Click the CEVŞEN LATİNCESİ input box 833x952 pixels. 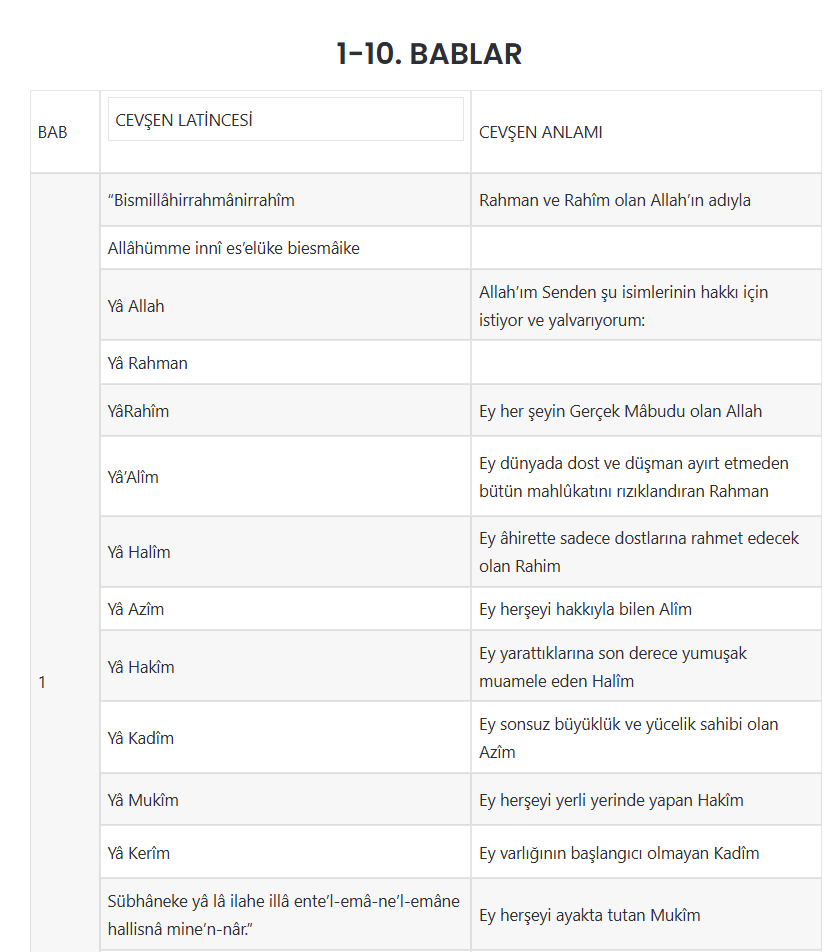[x=285, y=119]
